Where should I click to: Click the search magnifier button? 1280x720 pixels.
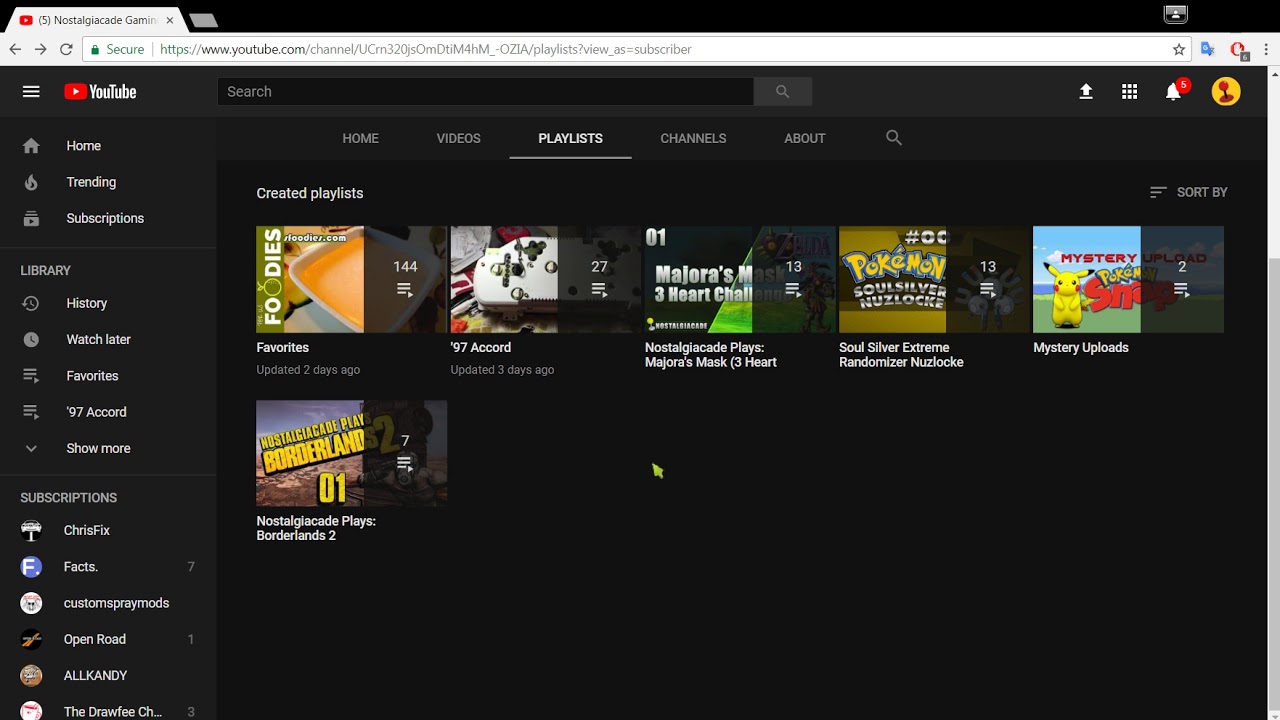(x=782, y=91)
